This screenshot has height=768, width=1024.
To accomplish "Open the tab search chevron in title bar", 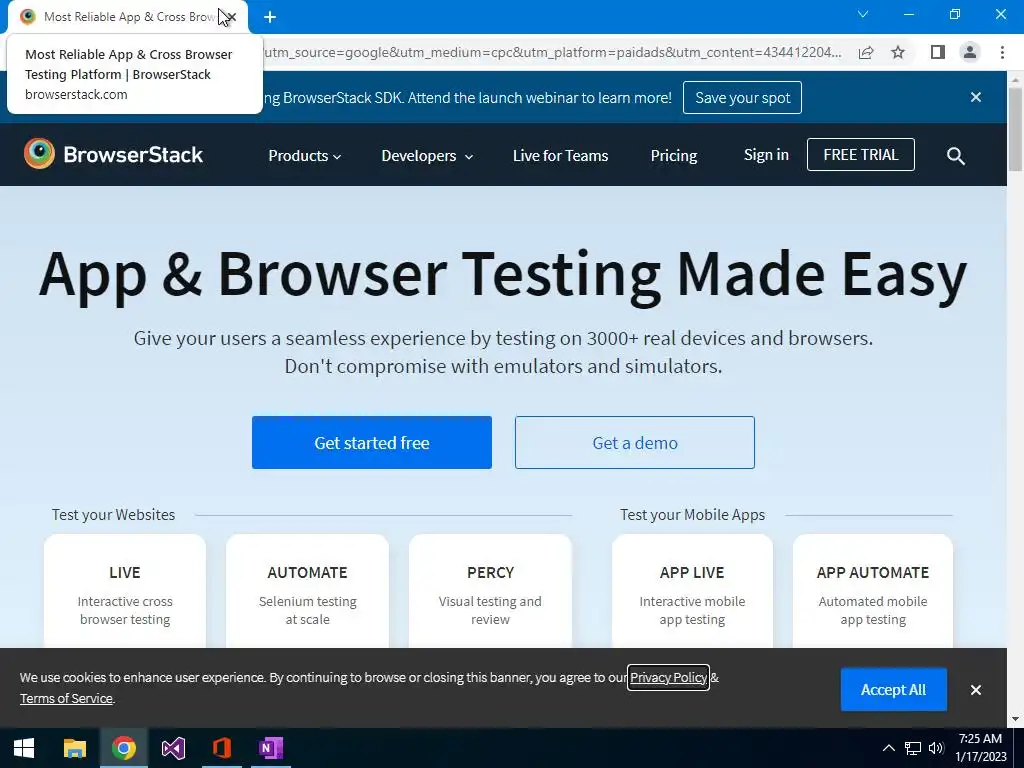I will 863,14.
